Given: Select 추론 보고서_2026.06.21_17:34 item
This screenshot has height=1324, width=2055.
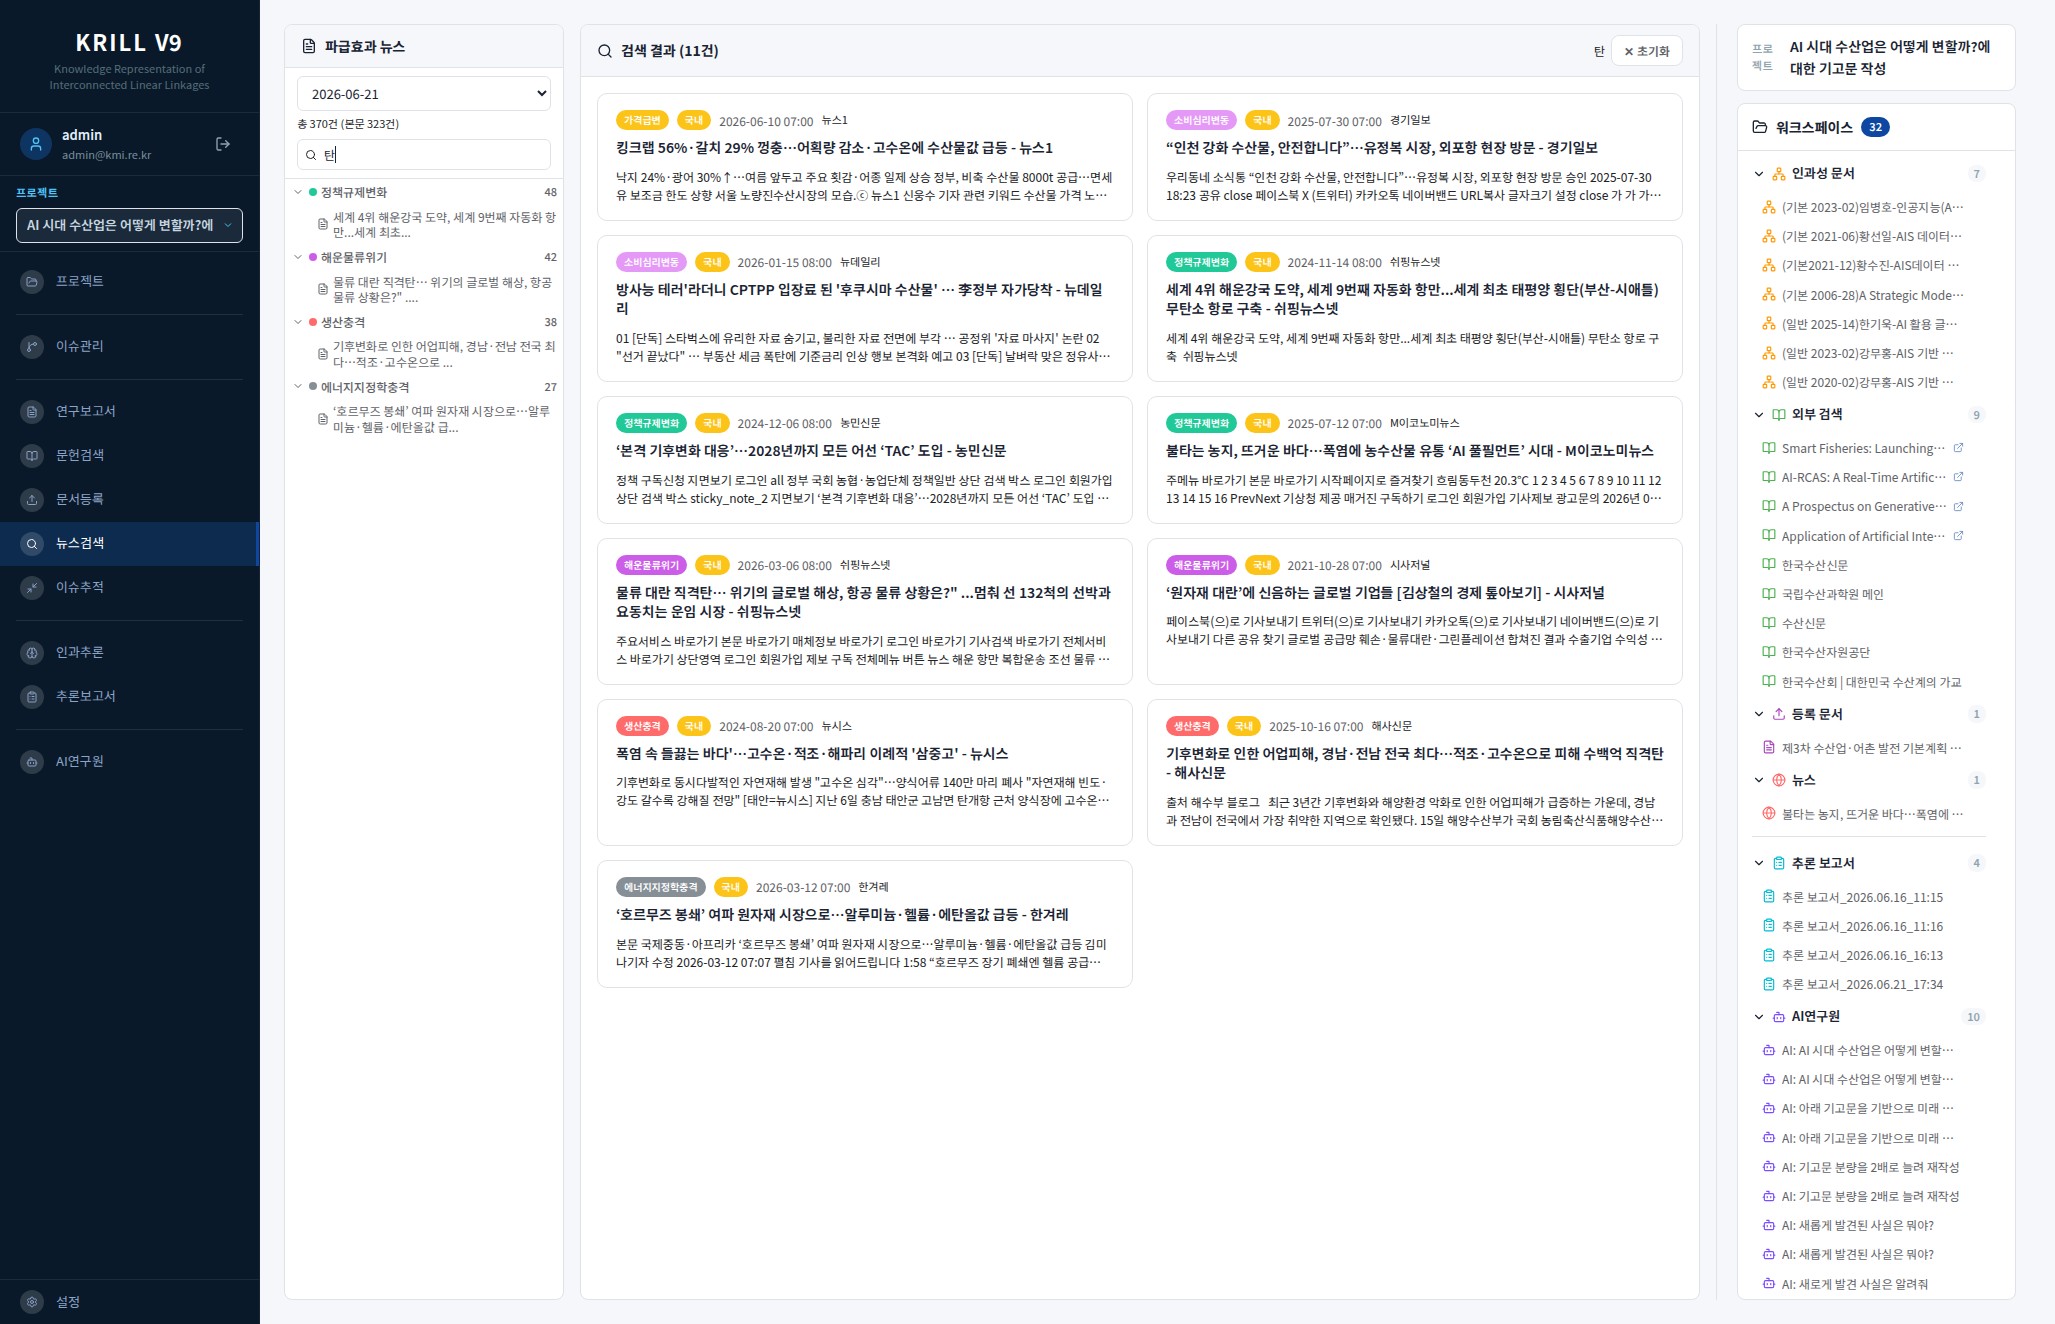Looking at the screenshot, I should tap(1862, 985).
